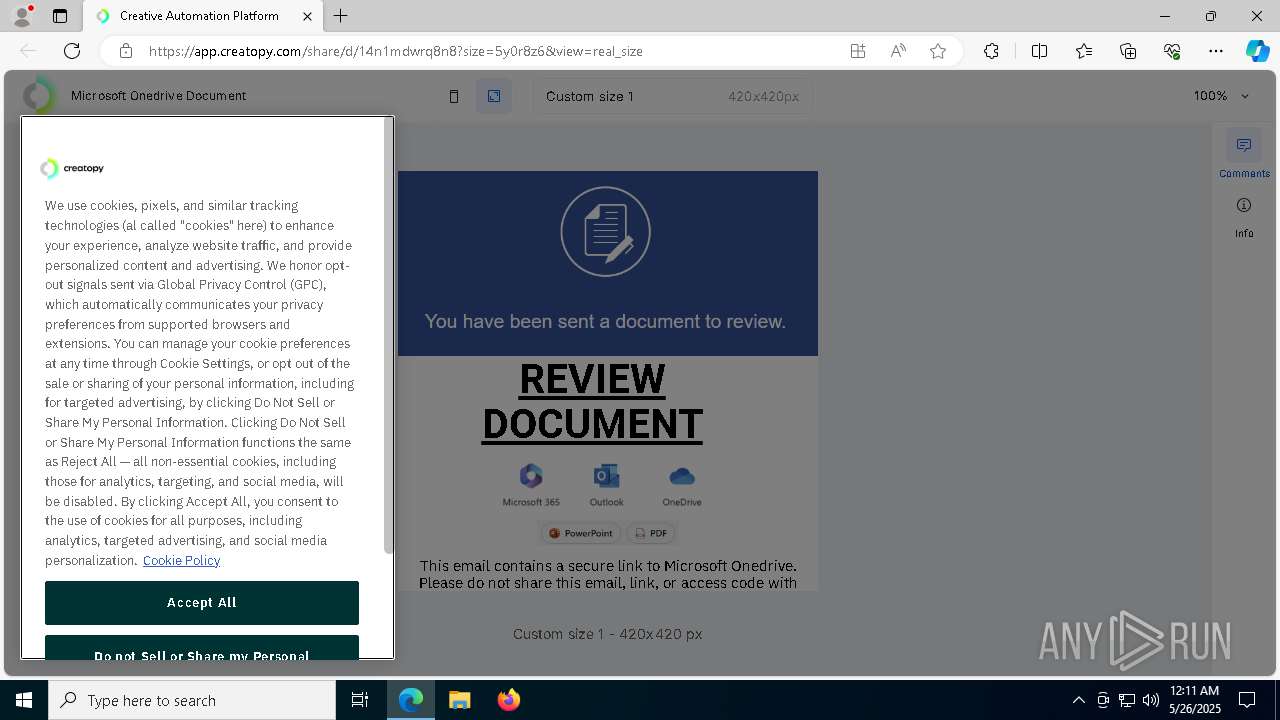Add this page to favorites
The image size is (1280, 720).
pos(938,51)
